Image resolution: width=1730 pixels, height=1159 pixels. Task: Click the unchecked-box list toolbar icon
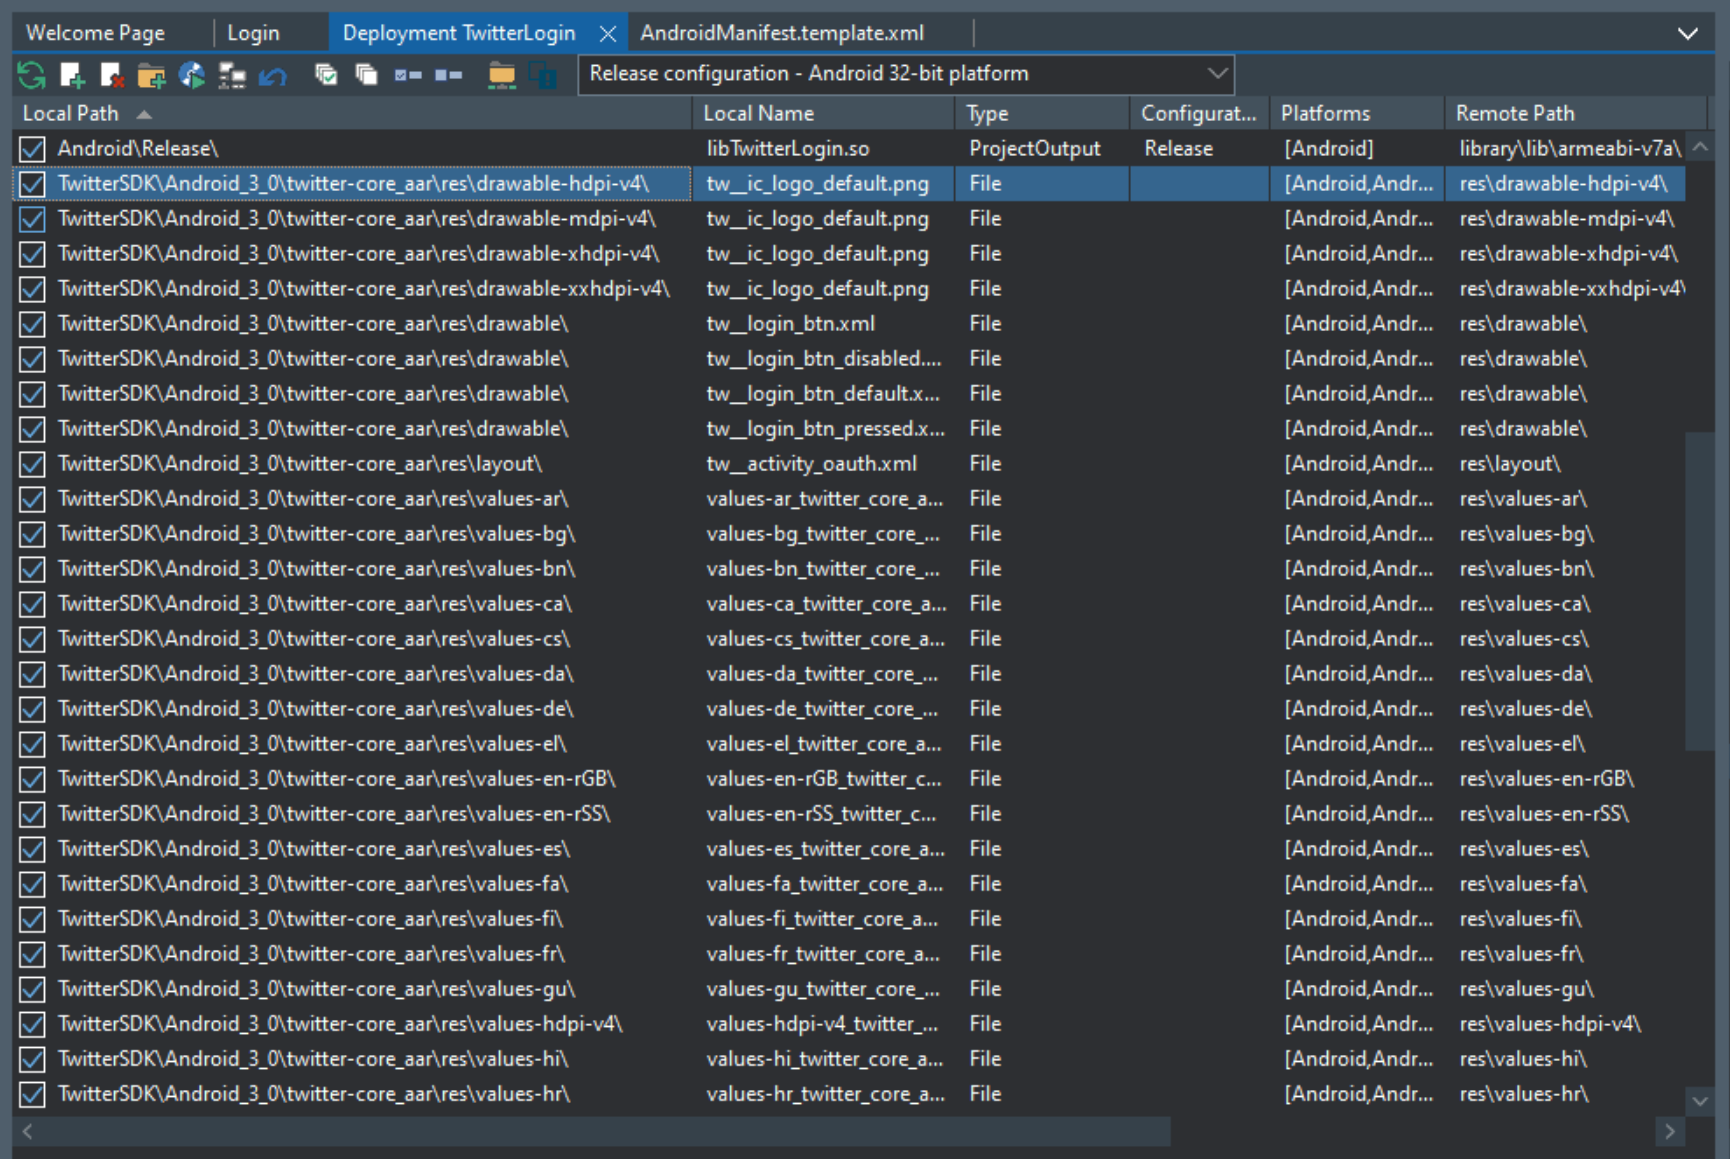pos(449,75)
